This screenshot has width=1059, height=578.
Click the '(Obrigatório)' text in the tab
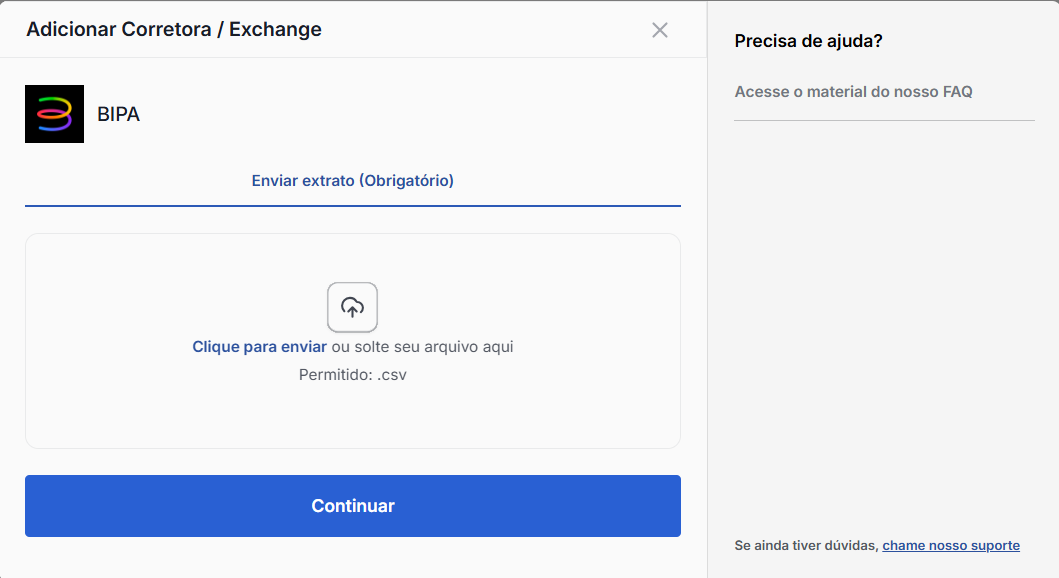coord(406,181)
